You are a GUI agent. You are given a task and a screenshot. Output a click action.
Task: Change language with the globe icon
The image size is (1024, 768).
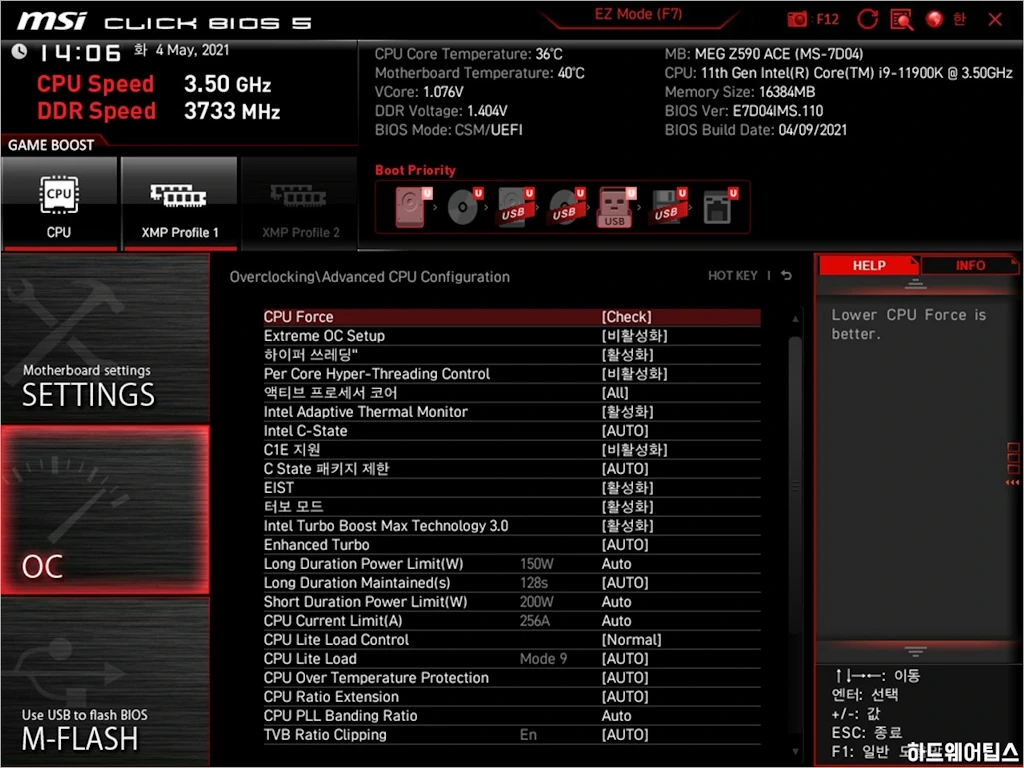[935, 20]
